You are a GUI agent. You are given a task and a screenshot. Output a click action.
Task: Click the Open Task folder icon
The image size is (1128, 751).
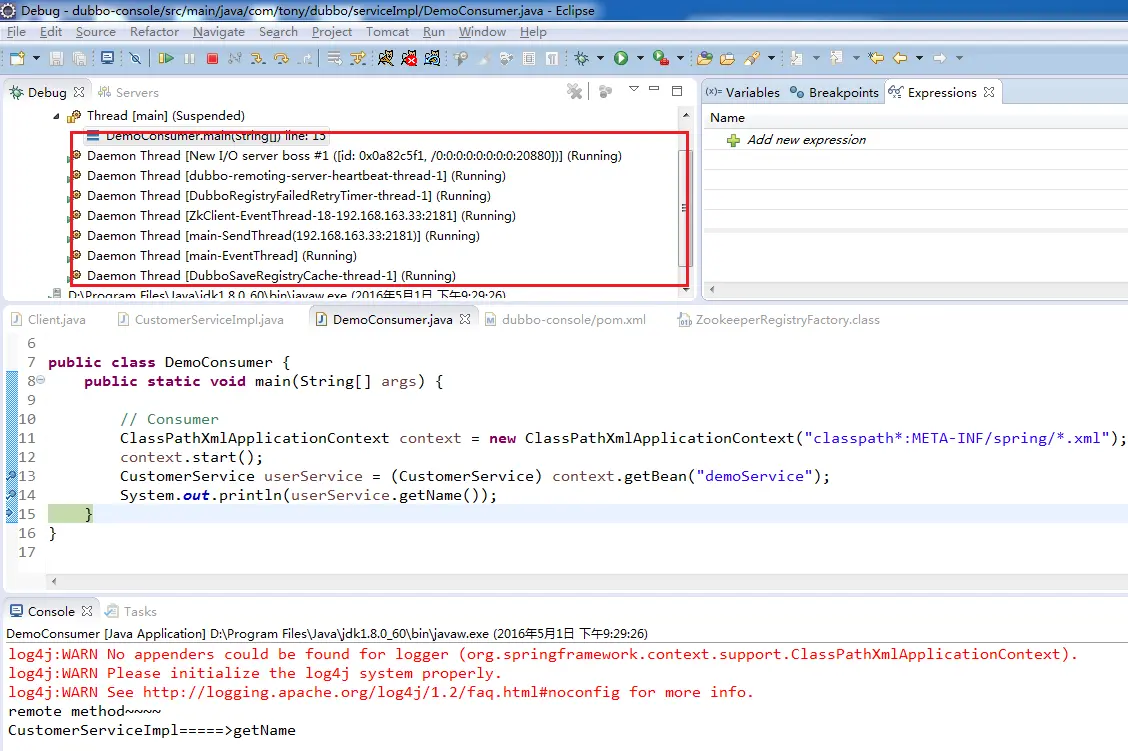click(x=727, y=58)
